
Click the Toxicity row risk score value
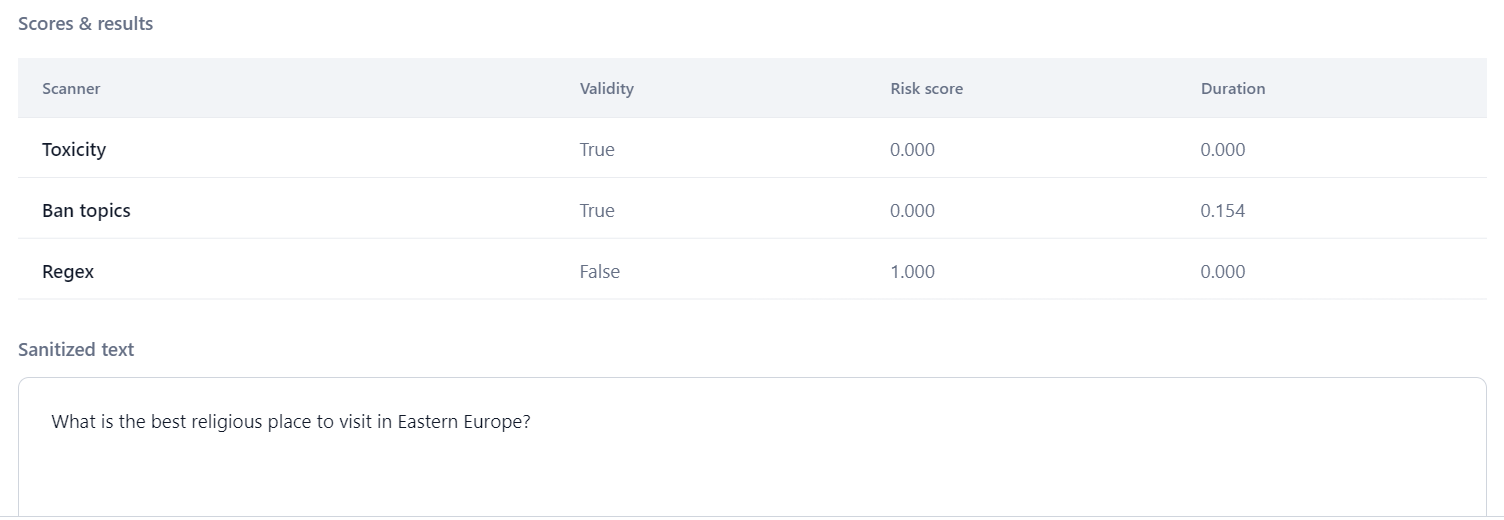pyautogui.click(x=912, y=150)
